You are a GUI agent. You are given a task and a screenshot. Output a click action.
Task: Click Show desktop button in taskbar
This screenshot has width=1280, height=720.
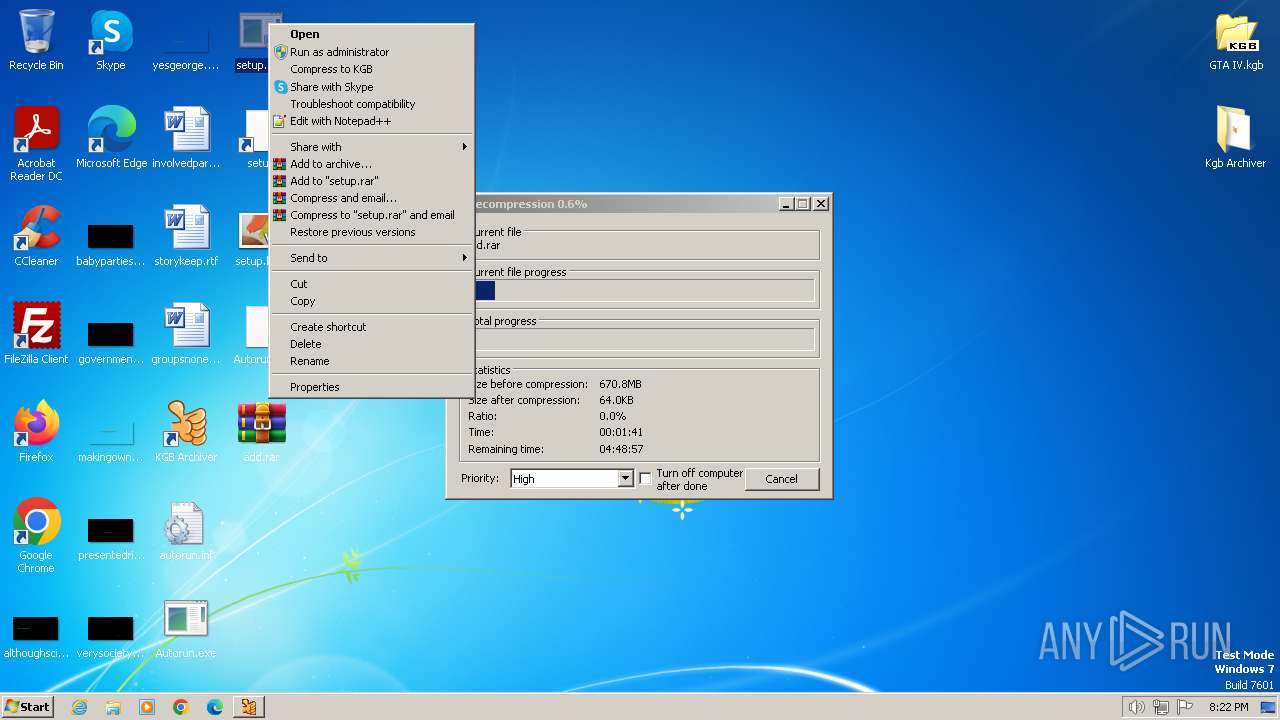point(1269,707)
